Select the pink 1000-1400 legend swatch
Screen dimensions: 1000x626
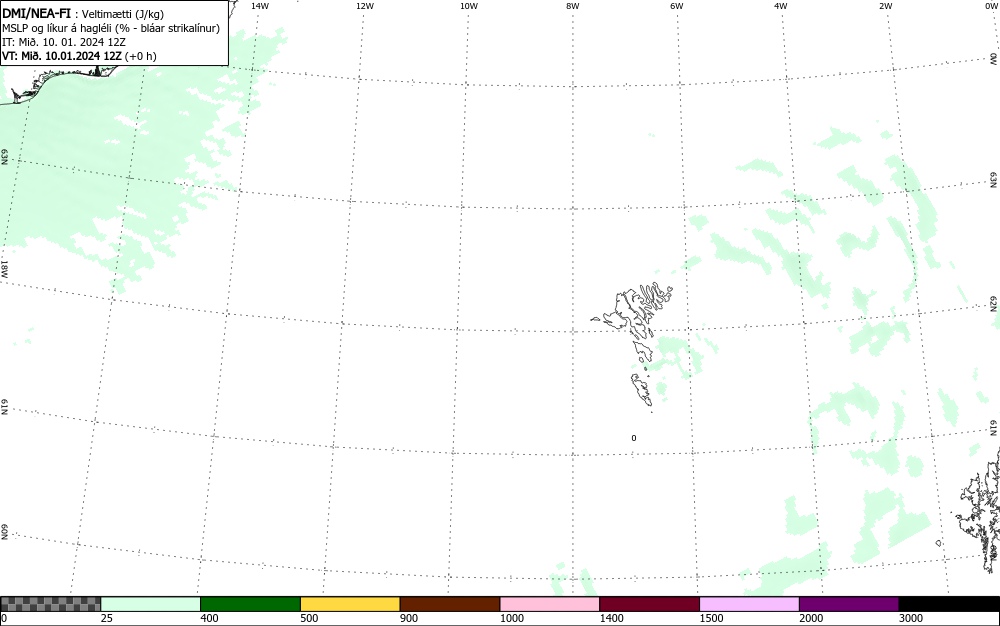(550, 604)
